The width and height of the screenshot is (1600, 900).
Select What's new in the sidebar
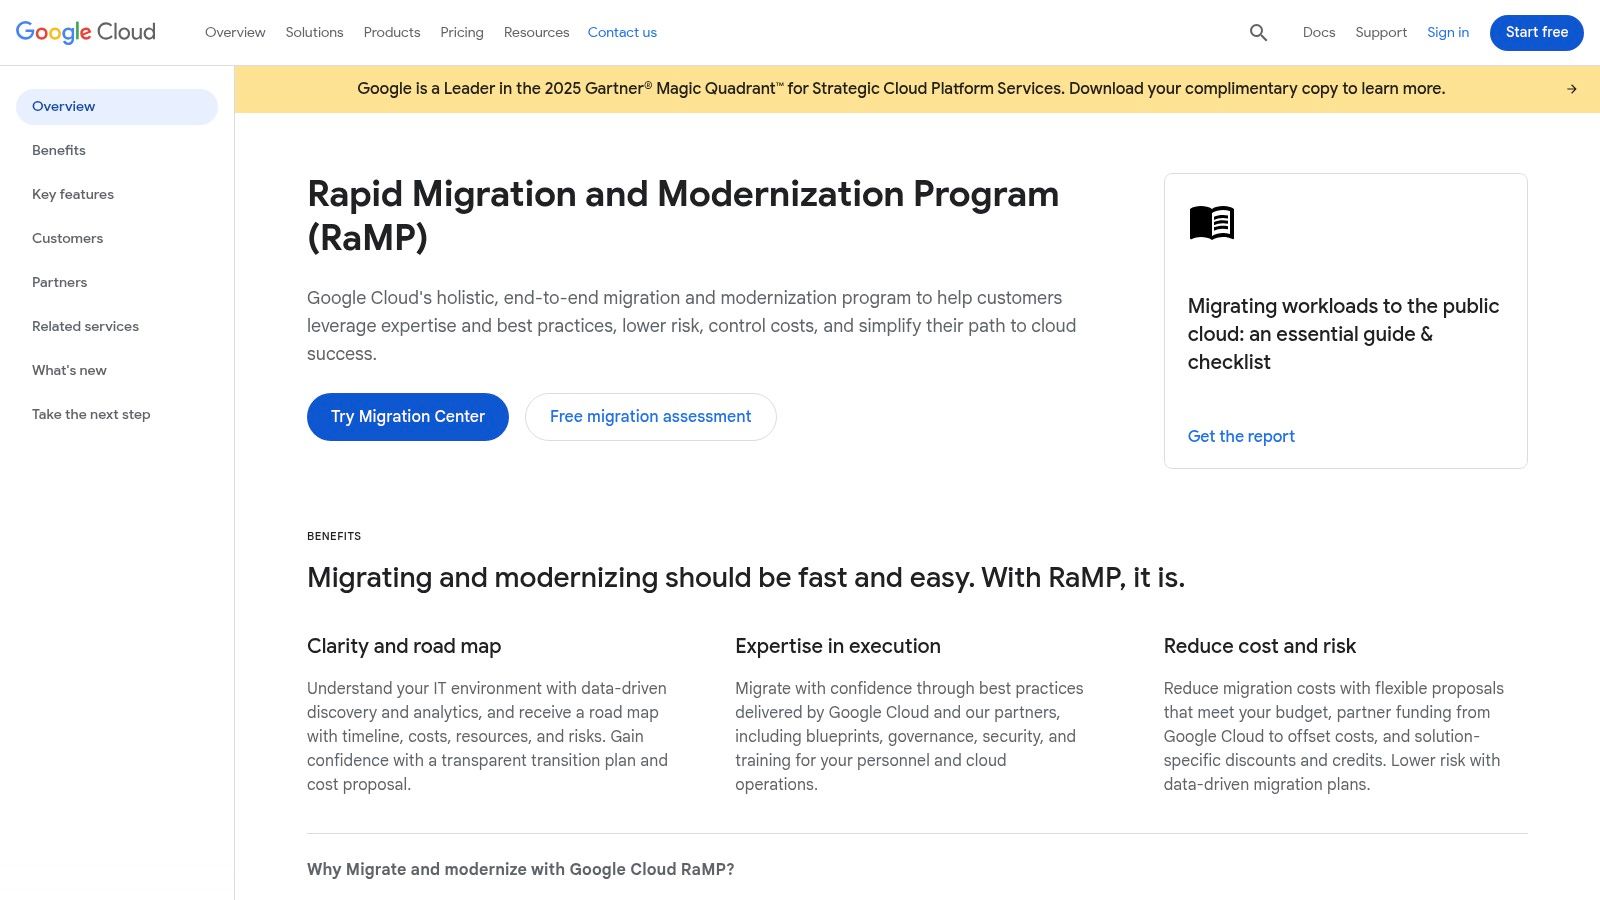click(x=69, y=370)
